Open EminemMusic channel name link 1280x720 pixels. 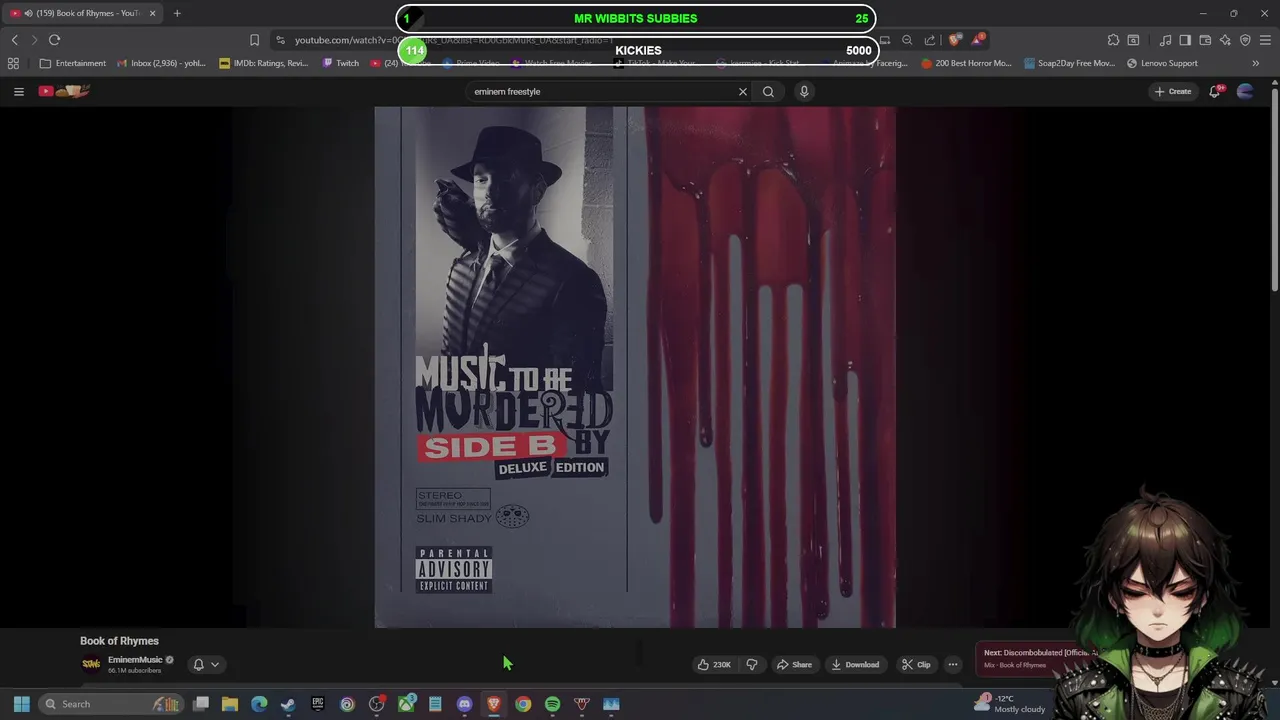(135, 660)
